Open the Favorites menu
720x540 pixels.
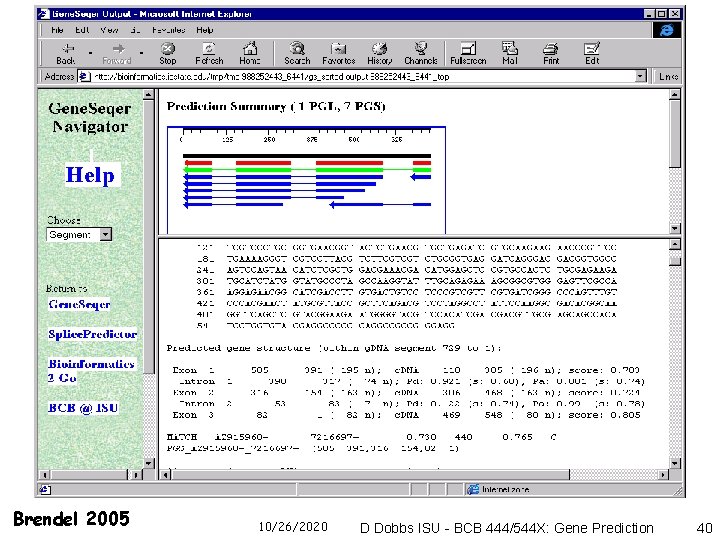[169, 30]
